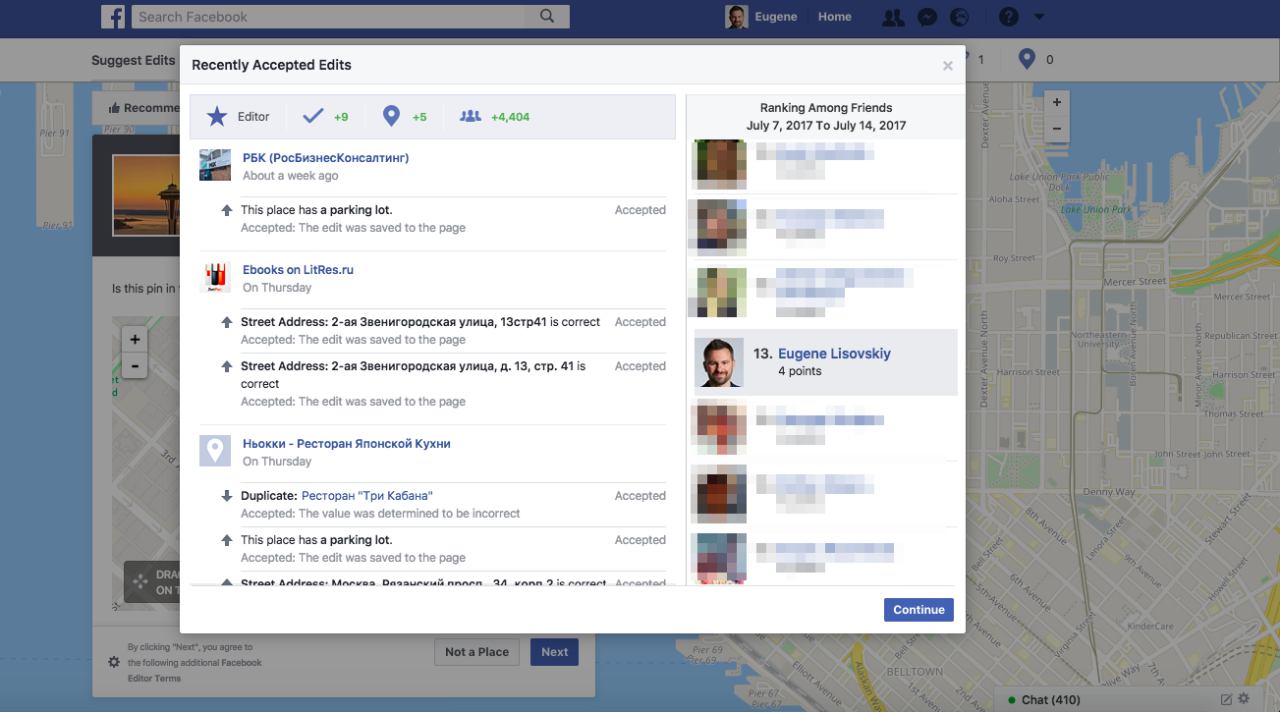Zoom in on the right Seattle map
The image size is (1280, 712).
point(1057,102)
